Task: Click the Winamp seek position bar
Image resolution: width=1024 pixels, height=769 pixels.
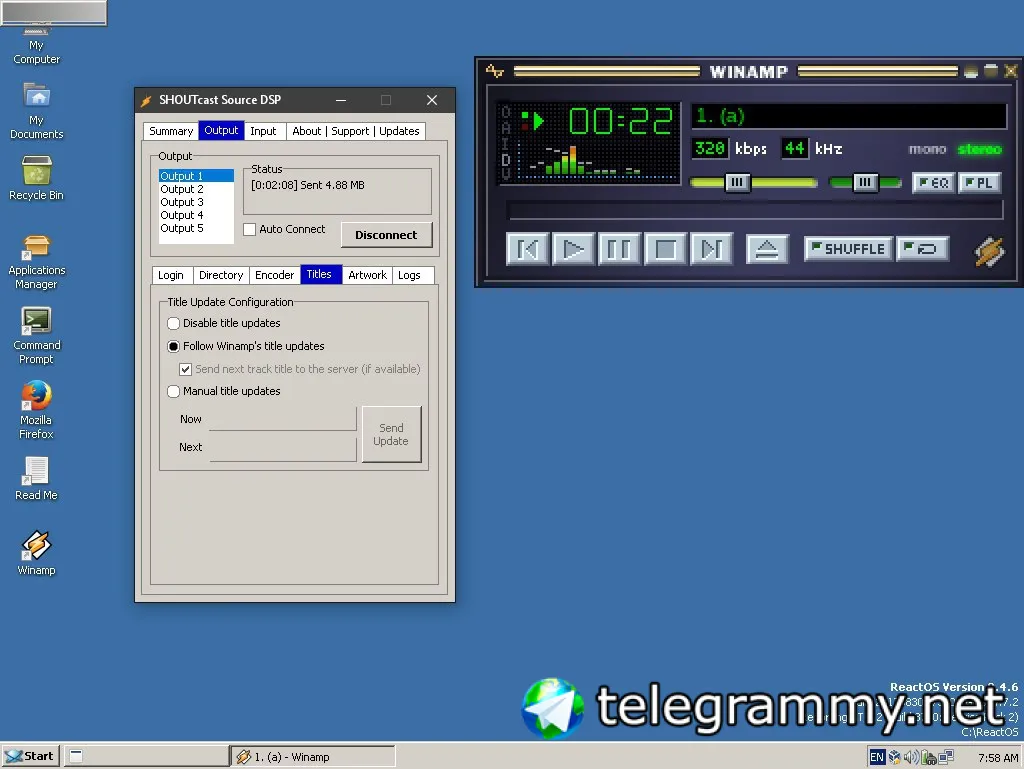Action: (754, 210)
